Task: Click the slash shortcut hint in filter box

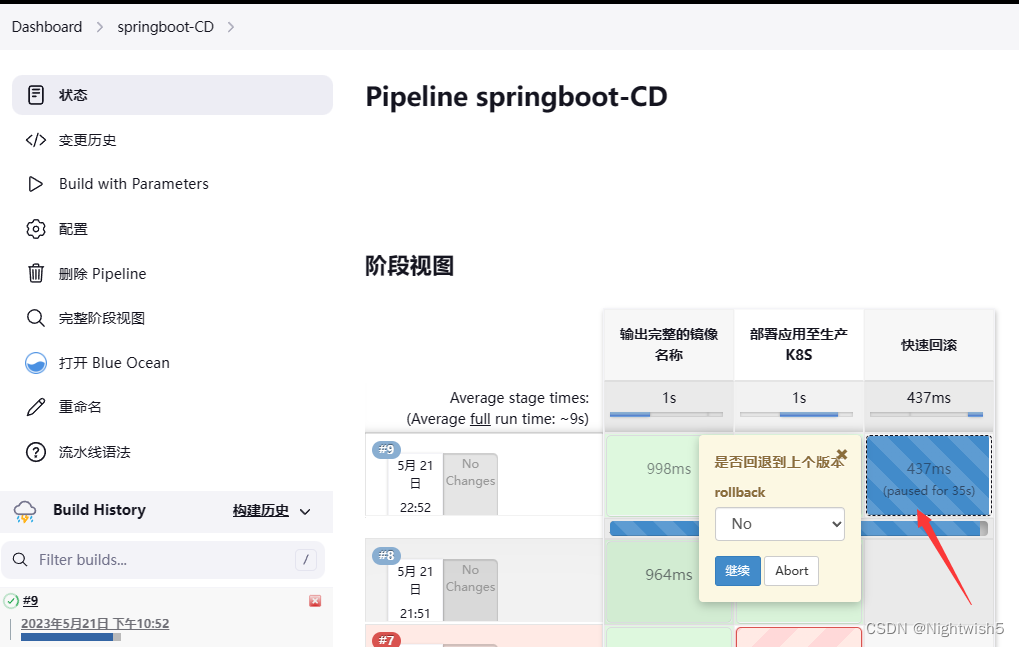Action: [x=306, y=559]
